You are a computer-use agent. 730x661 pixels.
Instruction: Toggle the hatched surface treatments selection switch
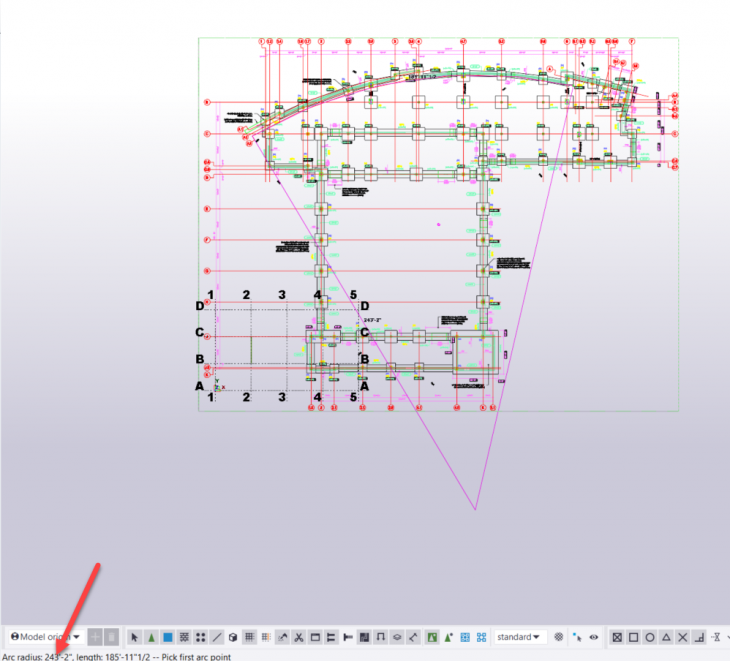tap(184, 637)
